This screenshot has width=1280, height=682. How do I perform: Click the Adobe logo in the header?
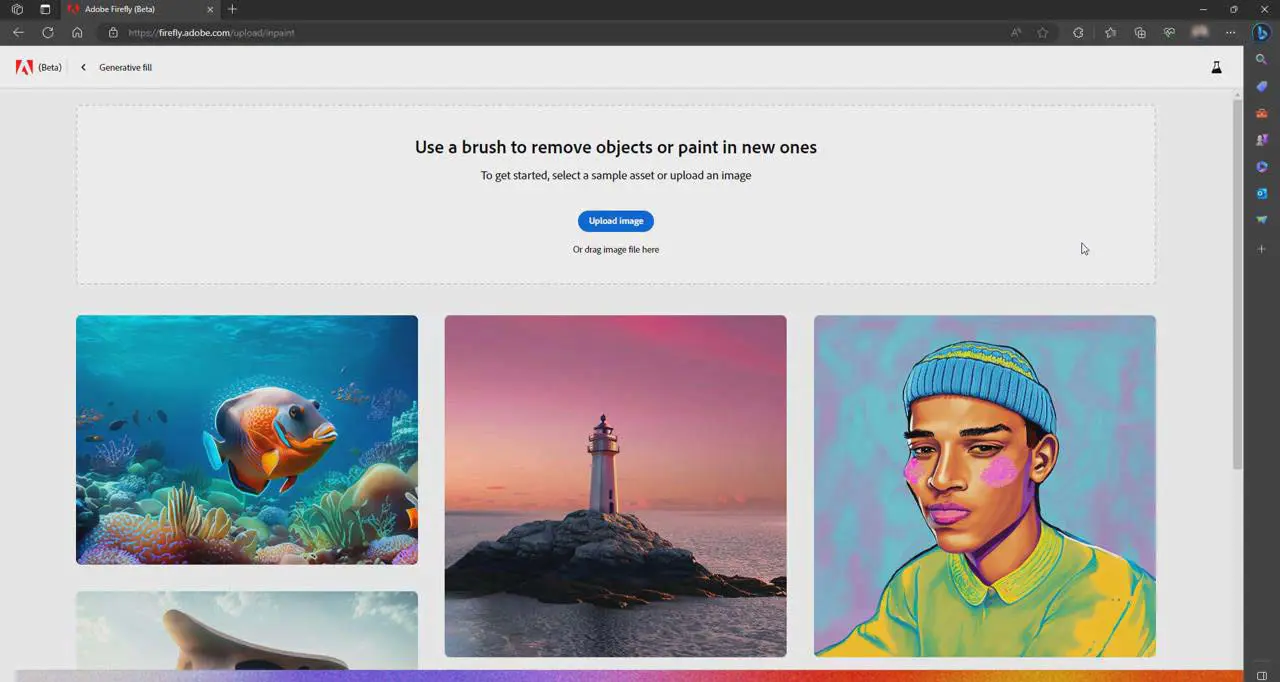pyautogui.click(x=24, y=68)
